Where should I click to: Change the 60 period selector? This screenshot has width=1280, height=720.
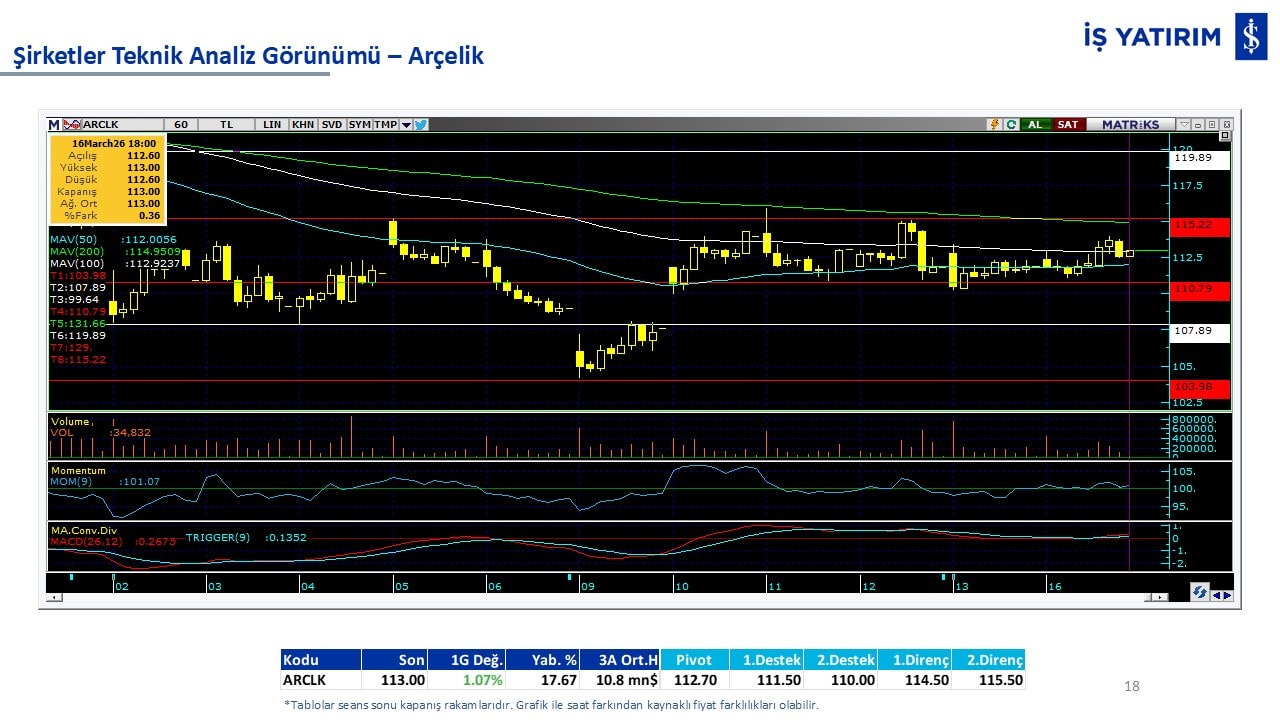pyautogui.click(x=181, y=125)
